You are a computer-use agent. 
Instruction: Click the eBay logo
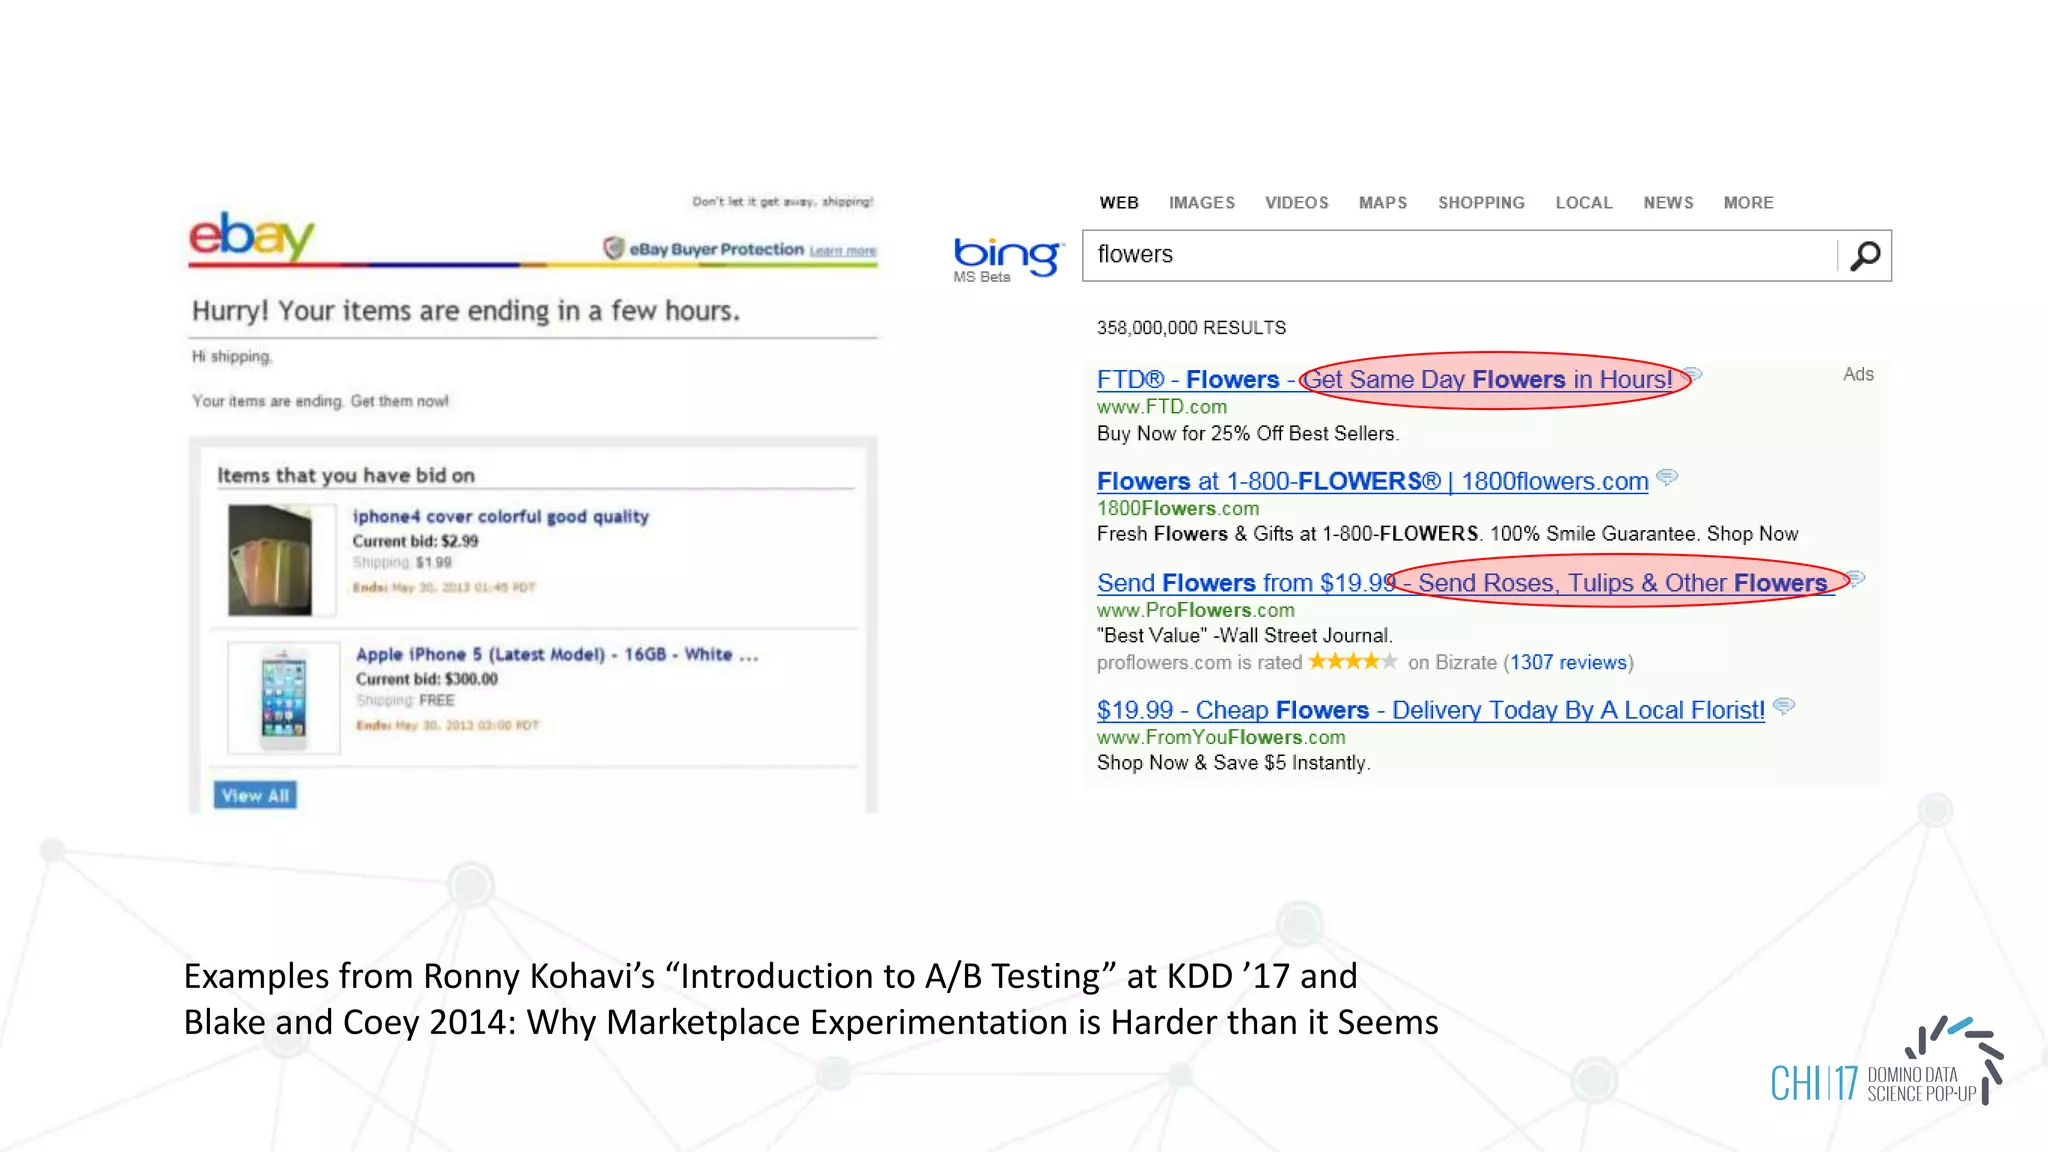(252, 236)
